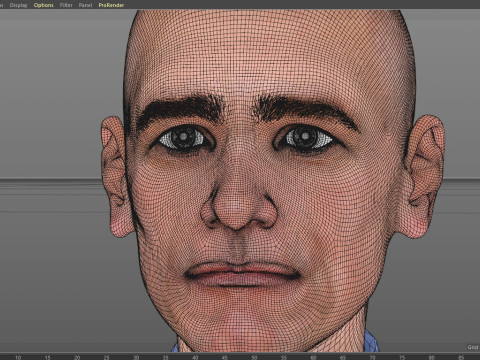Jump to frame 85 on the timeline
This screenshot has width=480, height=360.
coord(461,357)
